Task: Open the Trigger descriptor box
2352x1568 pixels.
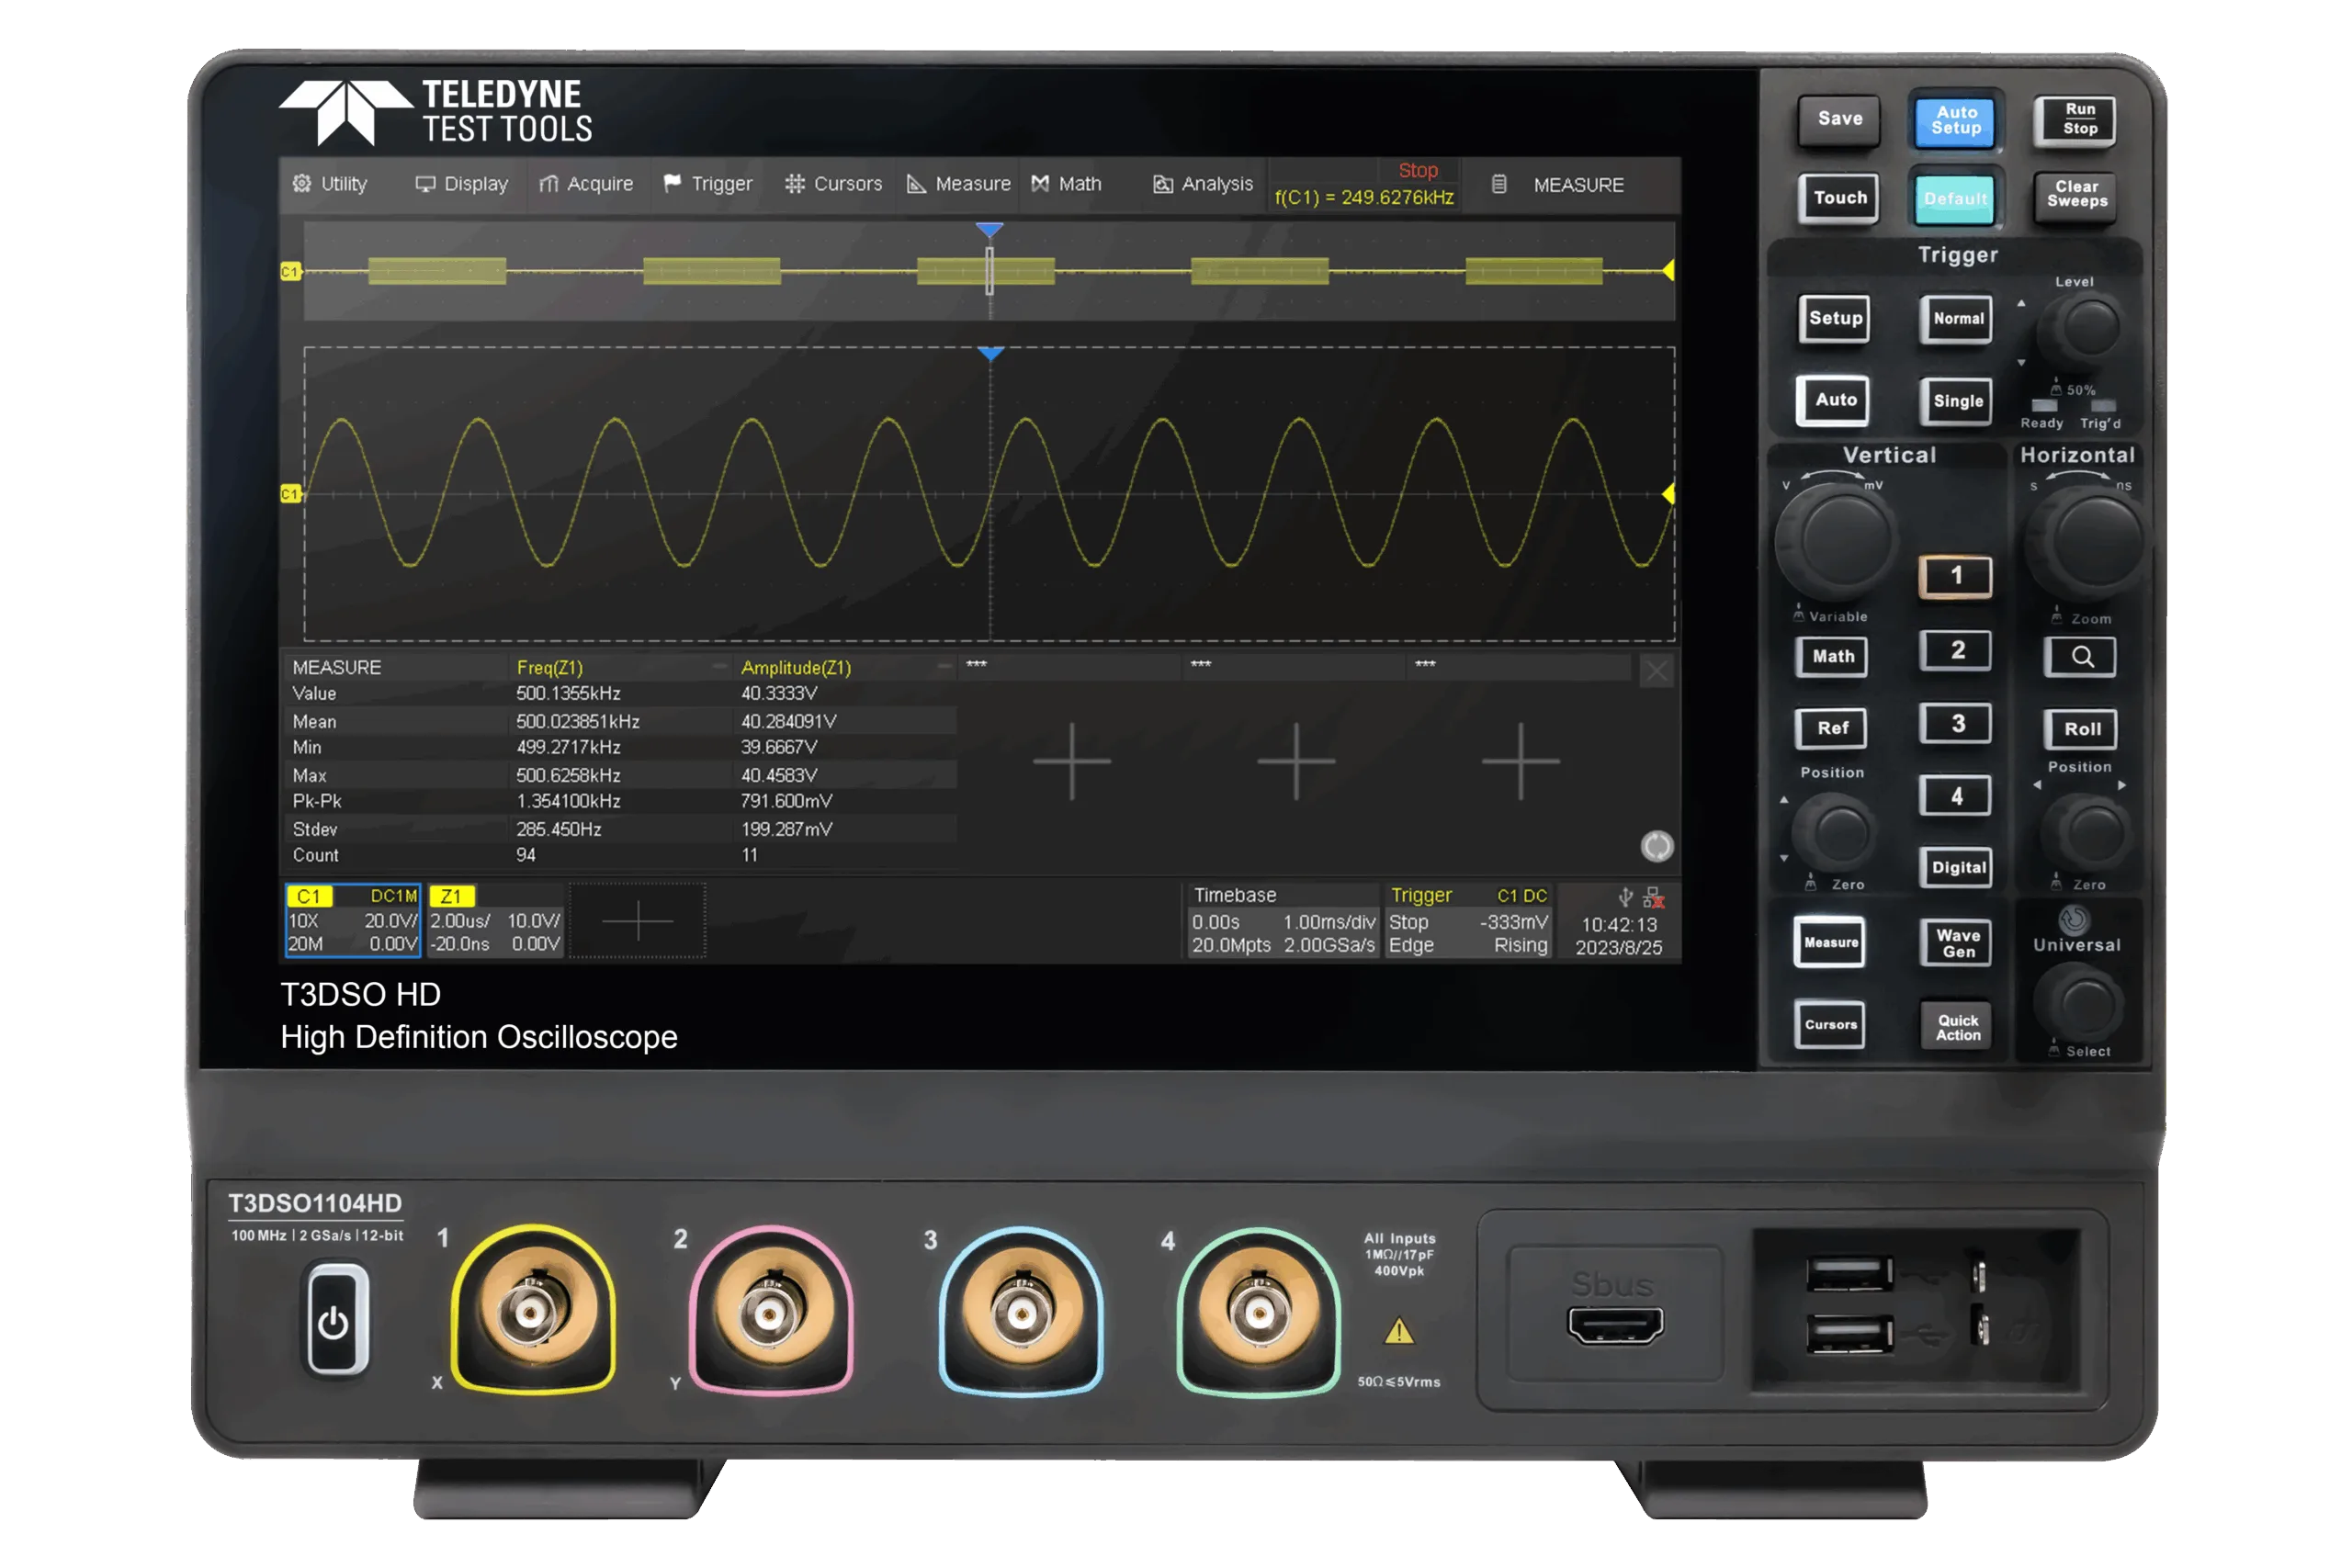Action: [x=1467, y=921]
